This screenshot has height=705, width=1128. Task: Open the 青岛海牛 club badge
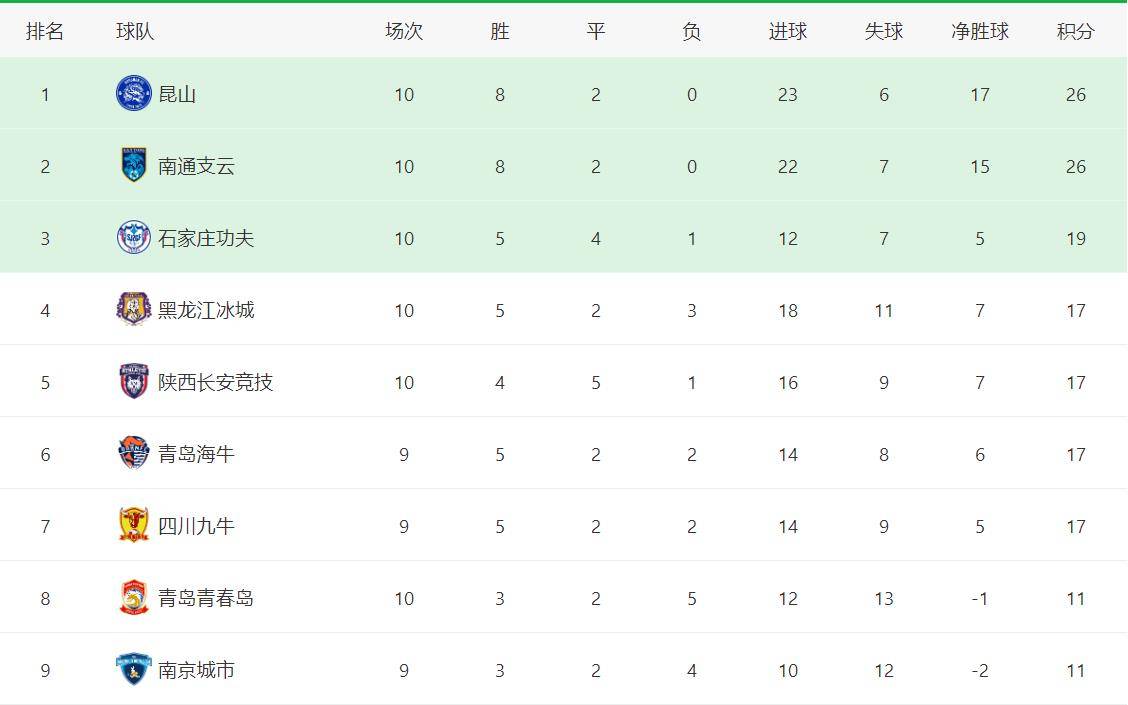pyautogui.click(x=134, y=453)
